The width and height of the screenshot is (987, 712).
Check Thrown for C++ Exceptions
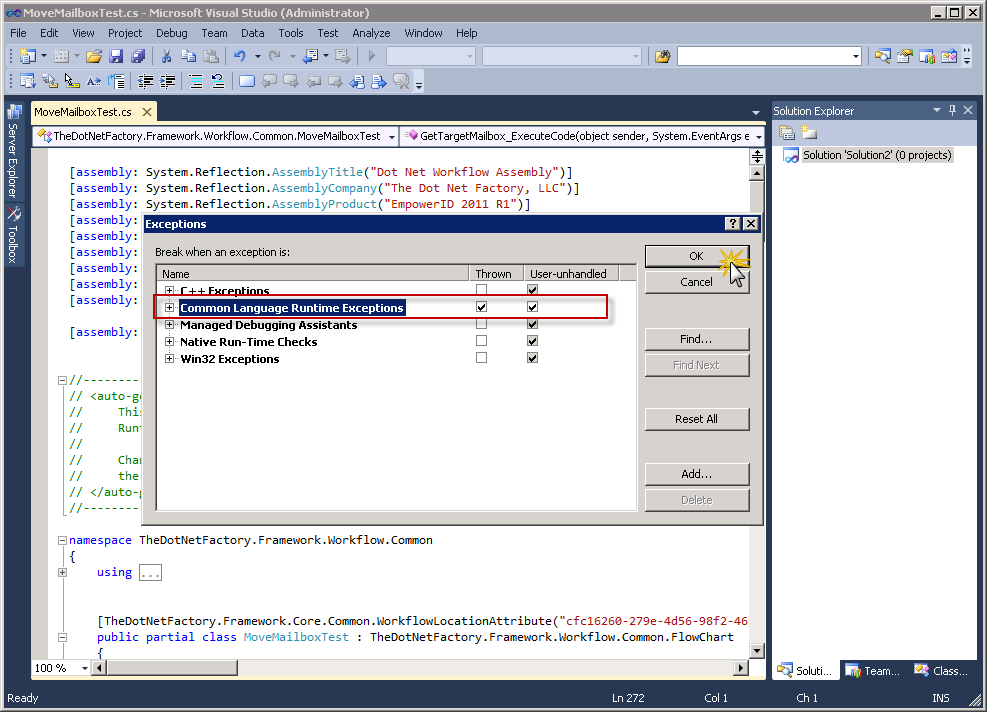[x=482, y=290]
